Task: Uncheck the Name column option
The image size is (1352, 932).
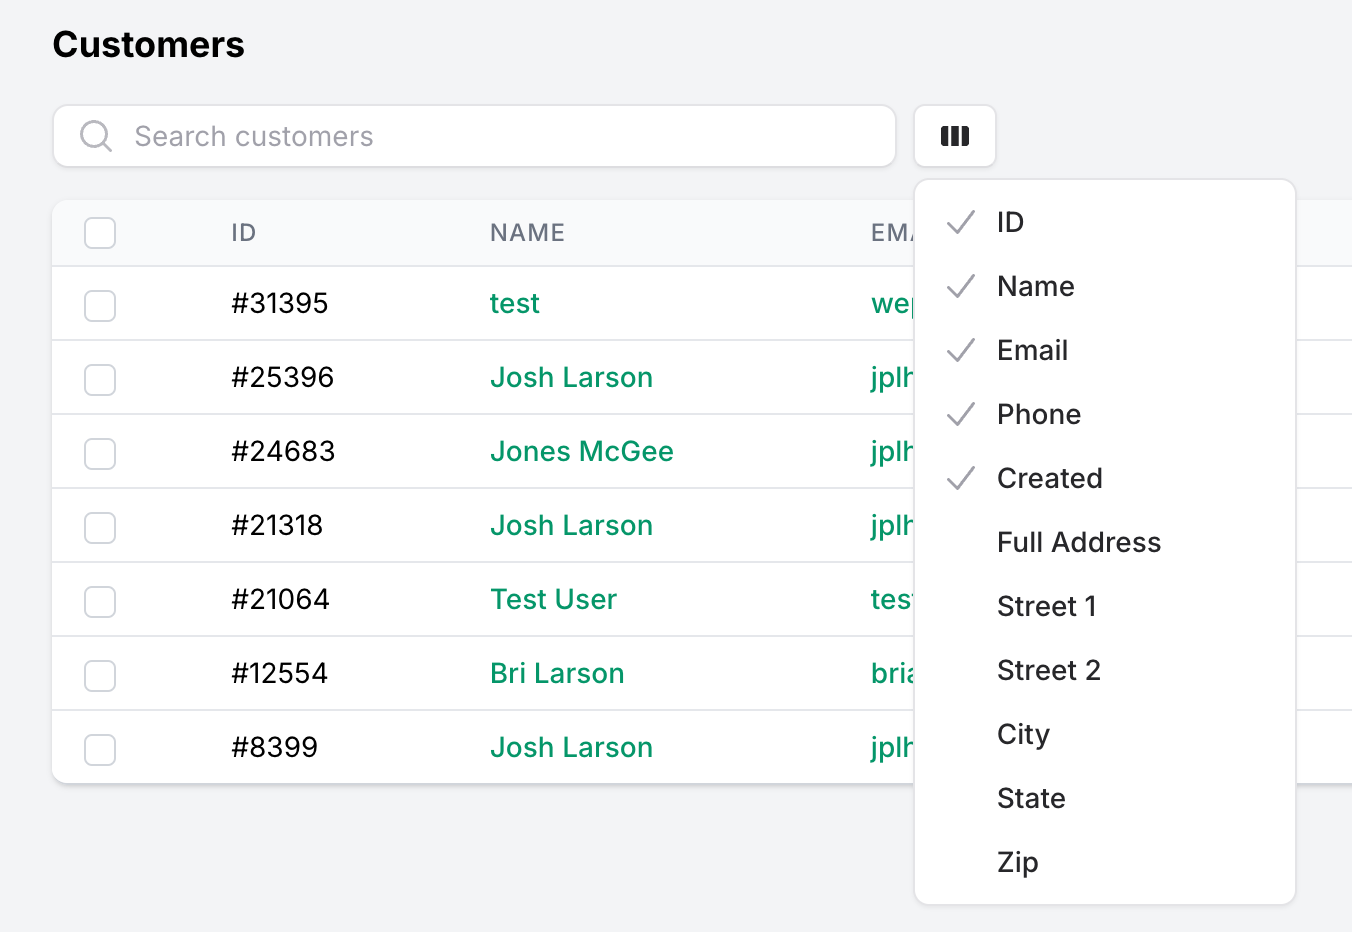Action: 1105,286
